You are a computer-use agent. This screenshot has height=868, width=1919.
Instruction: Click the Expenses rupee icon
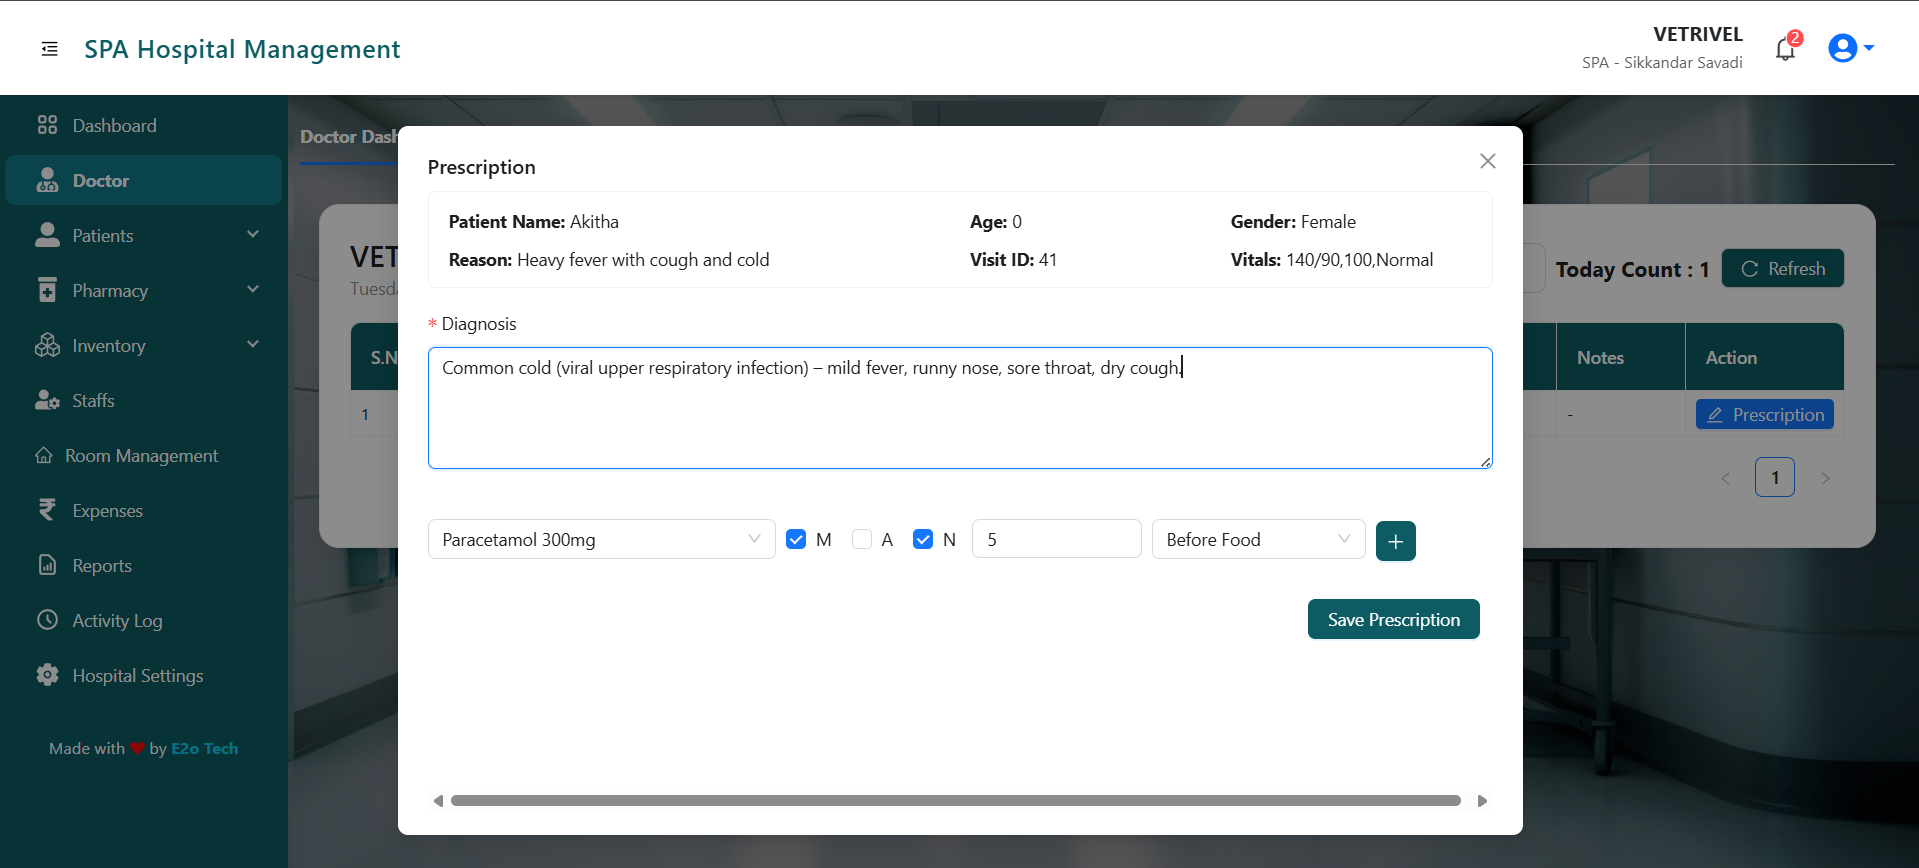tap(47, 510)
